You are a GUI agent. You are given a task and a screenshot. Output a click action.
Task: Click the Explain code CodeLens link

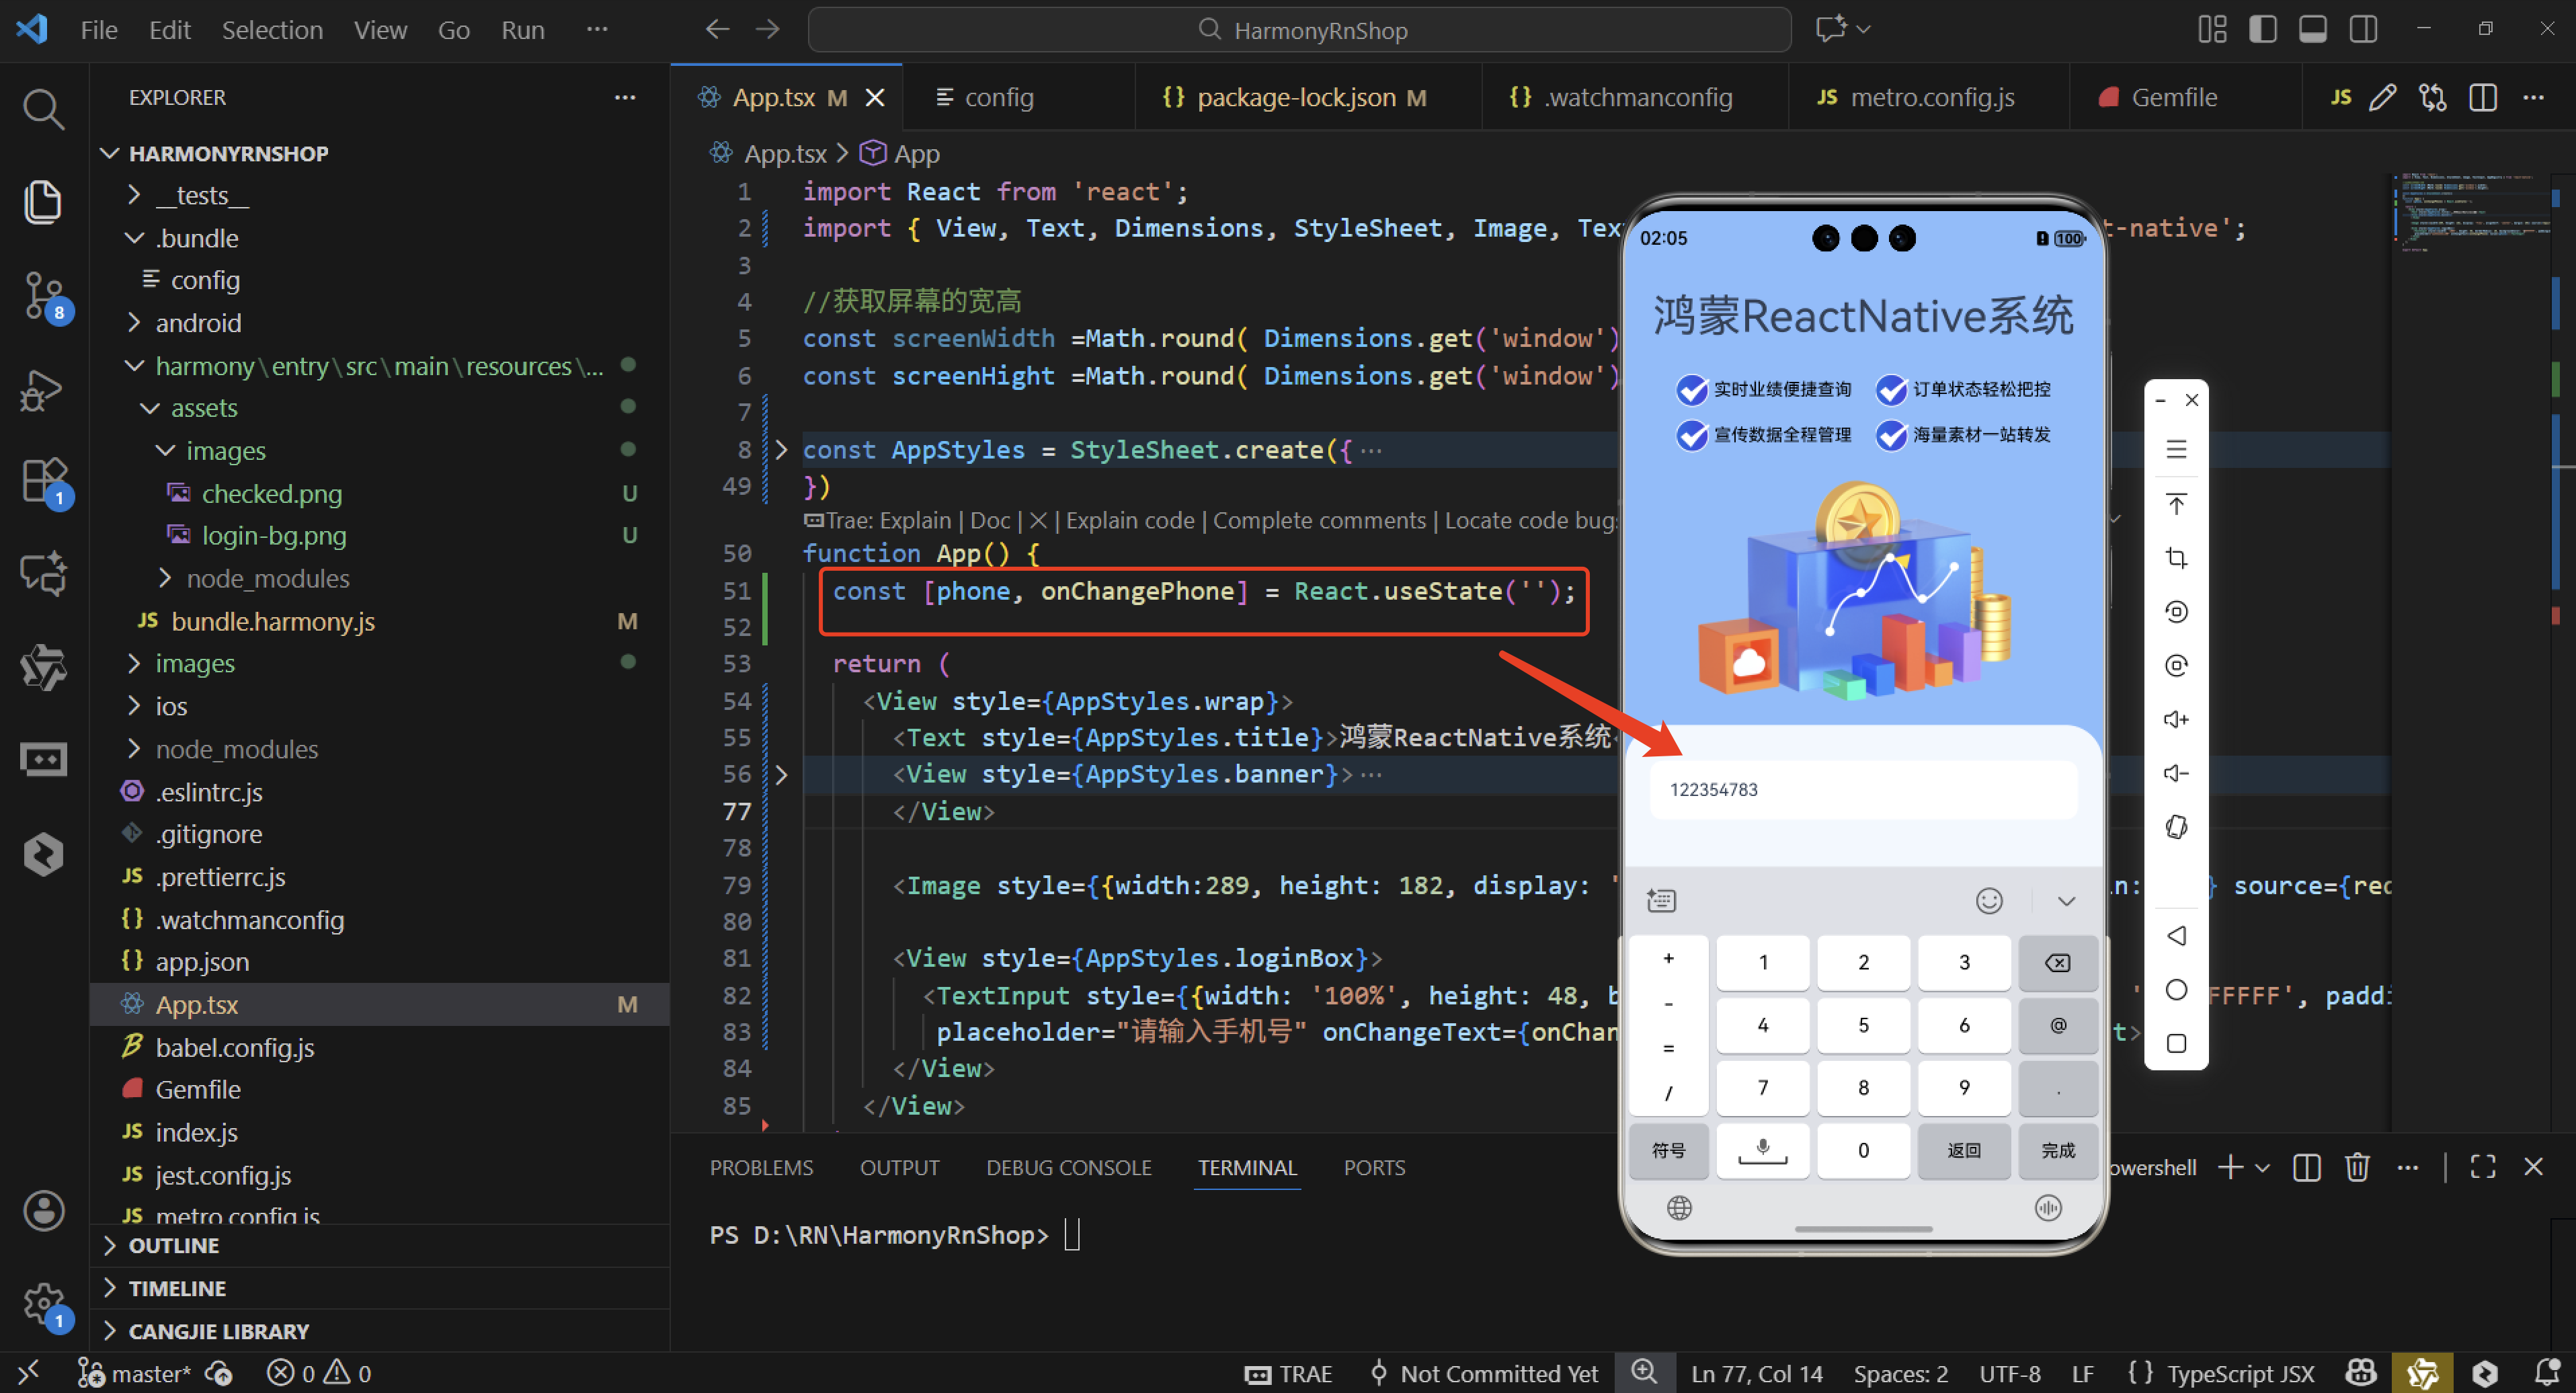pos(1130,520)
